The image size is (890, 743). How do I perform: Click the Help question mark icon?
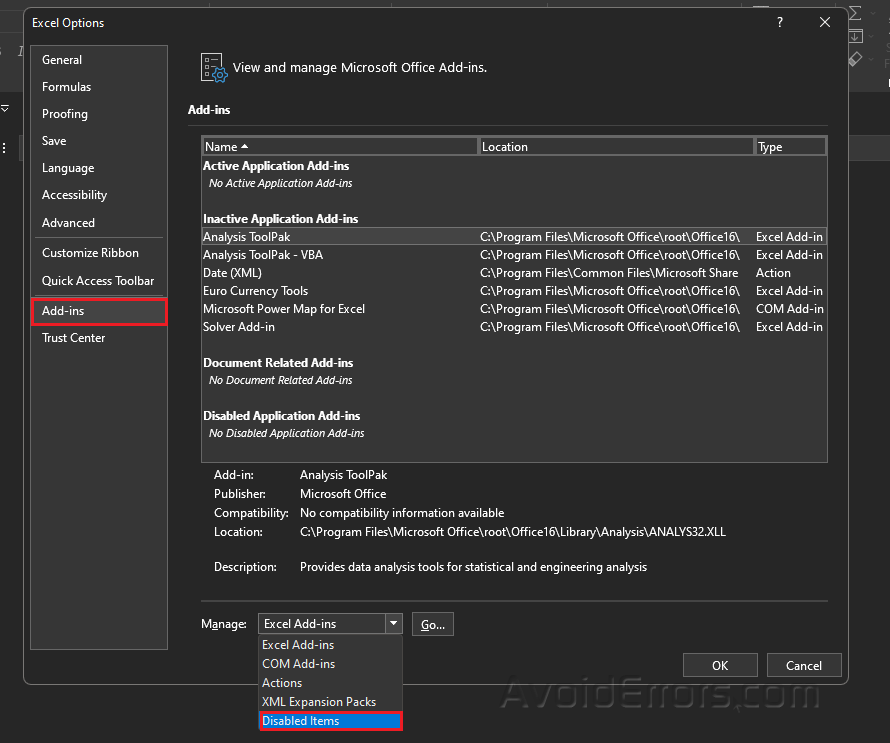[x=780, y=22]
